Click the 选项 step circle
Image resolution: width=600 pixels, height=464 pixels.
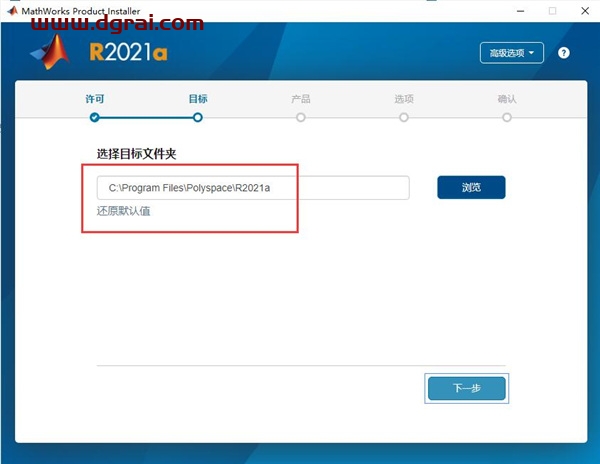coord(404,117)
